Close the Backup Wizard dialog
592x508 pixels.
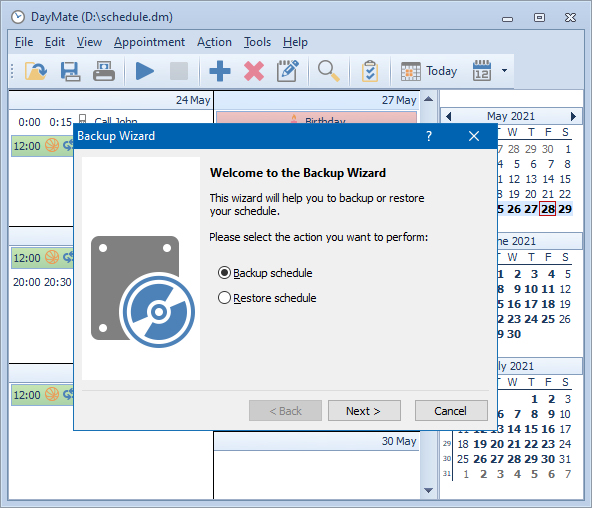point(474,136)
